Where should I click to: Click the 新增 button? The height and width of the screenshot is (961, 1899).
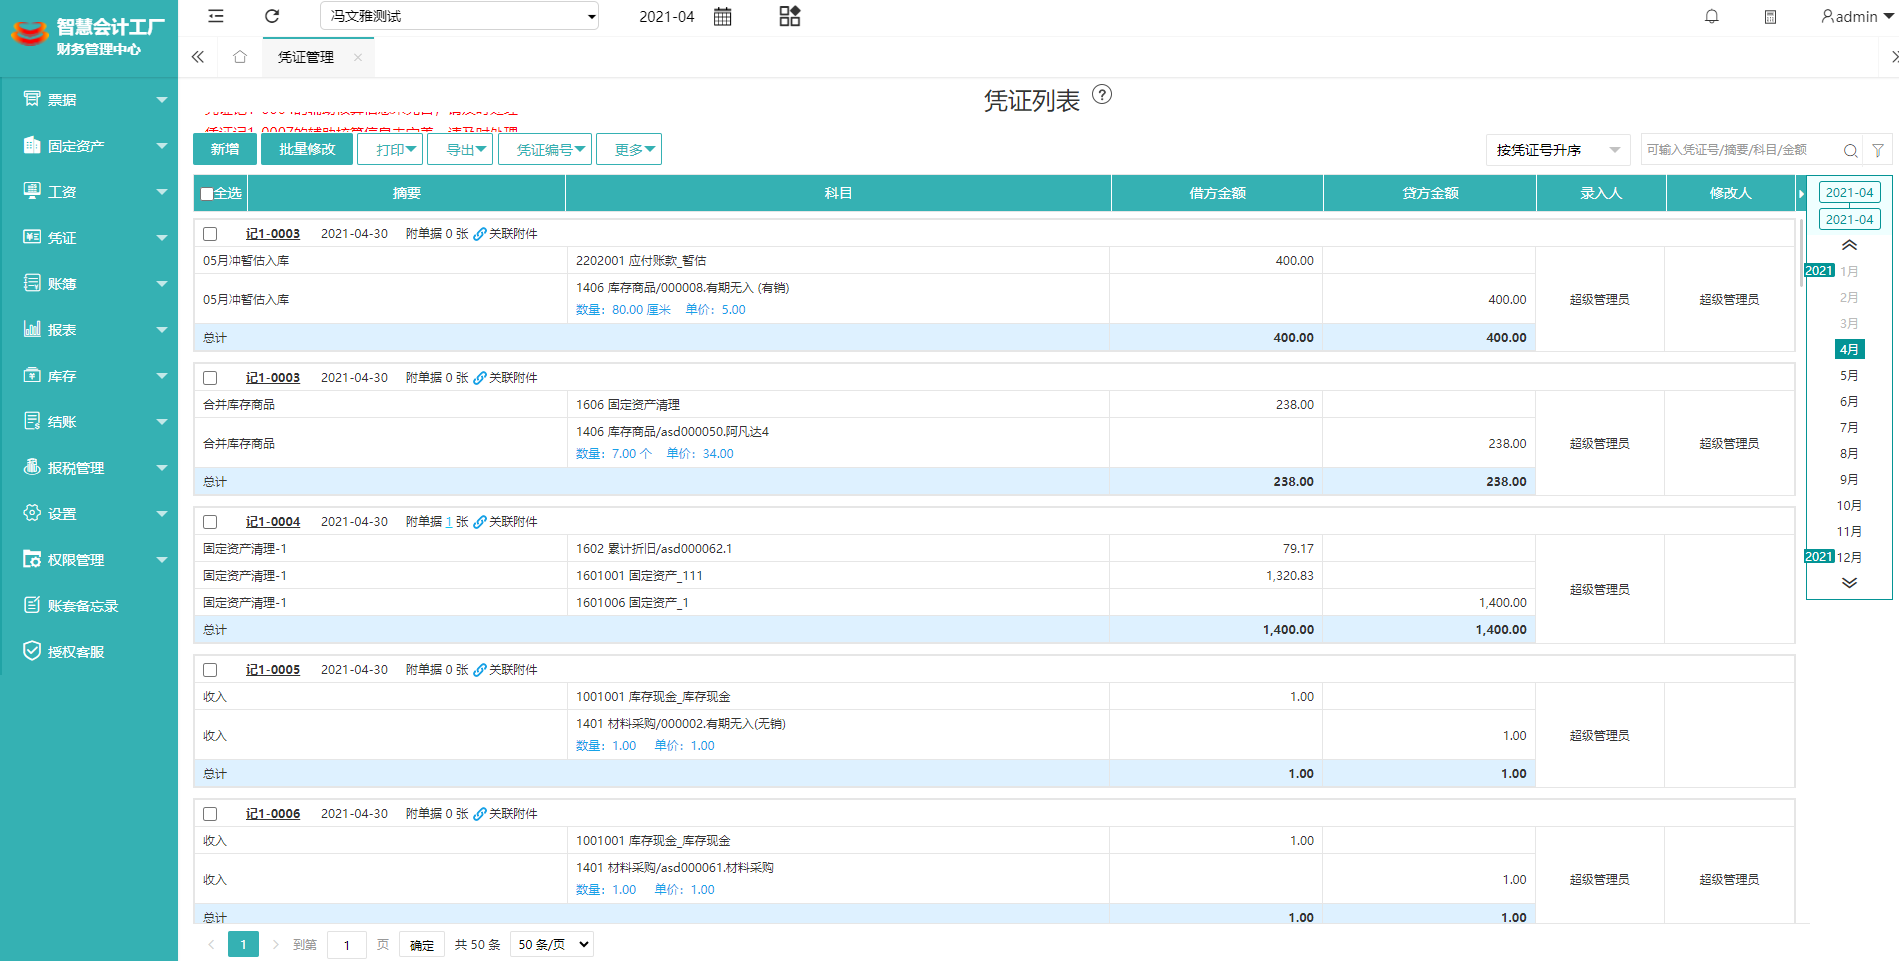pos(225,149)
